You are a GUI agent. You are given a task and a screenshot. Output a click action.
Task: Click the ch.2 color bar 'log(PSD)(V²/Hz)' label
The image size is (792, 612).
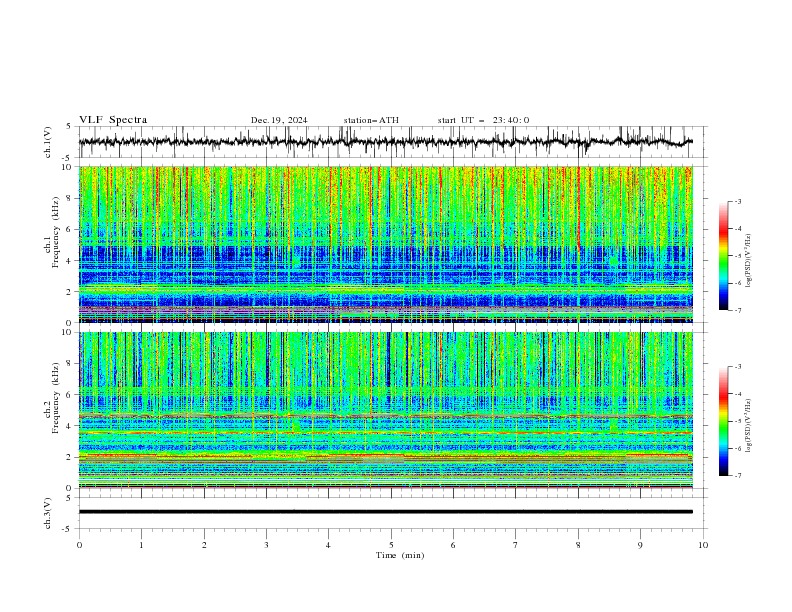point(749,425)
